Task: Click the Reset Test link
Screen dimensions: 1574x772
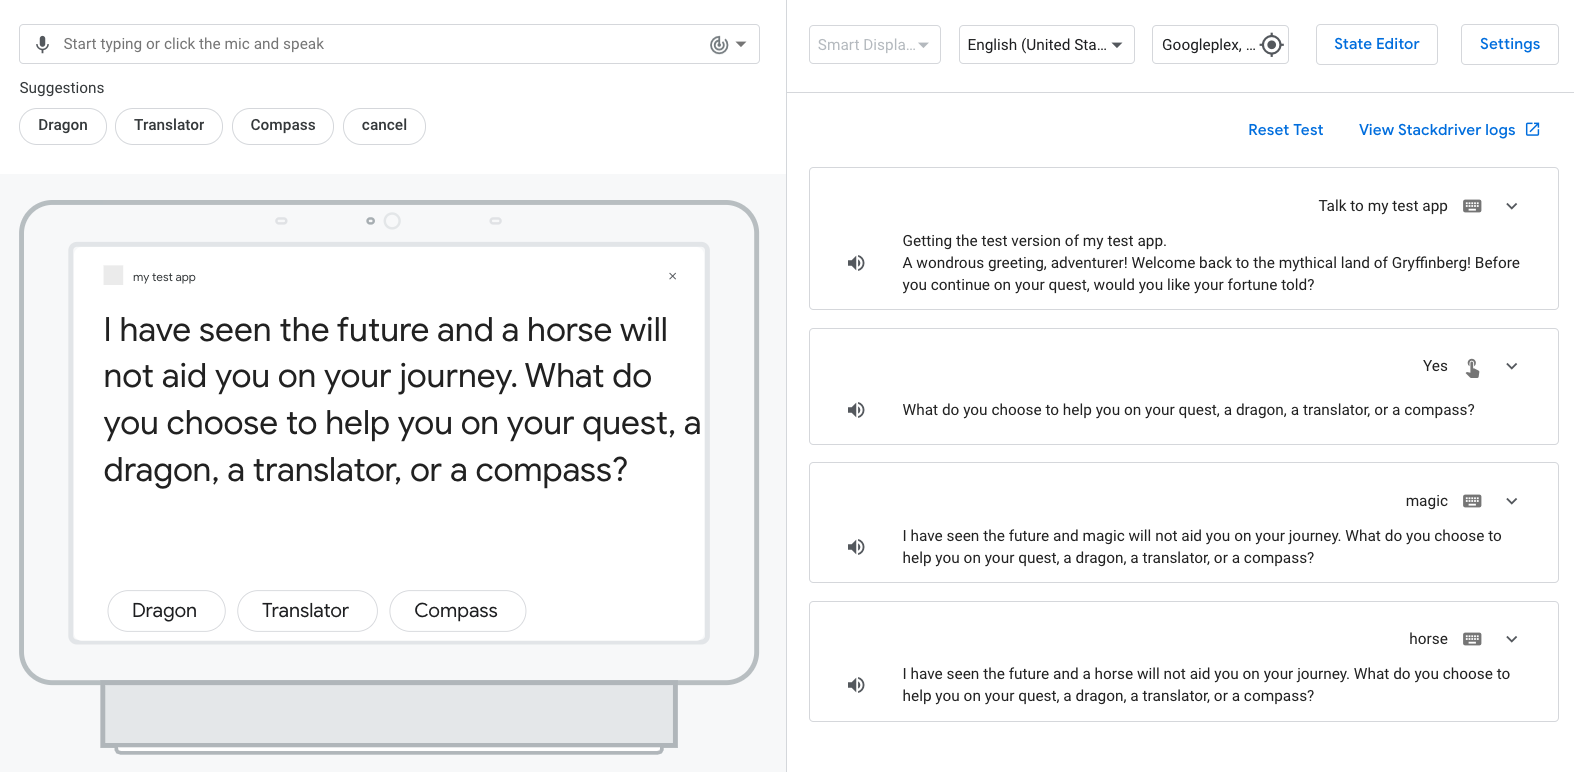Action: tap(1285, 130)
